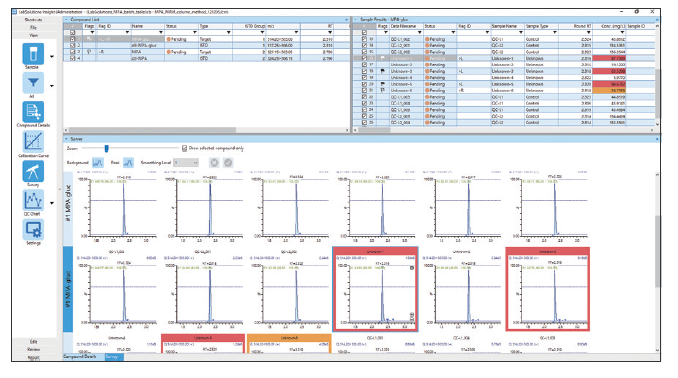The height and width of the screenshot is (378, 678).
Task: Open the Sample view icon
Action: tap(33, 54)
